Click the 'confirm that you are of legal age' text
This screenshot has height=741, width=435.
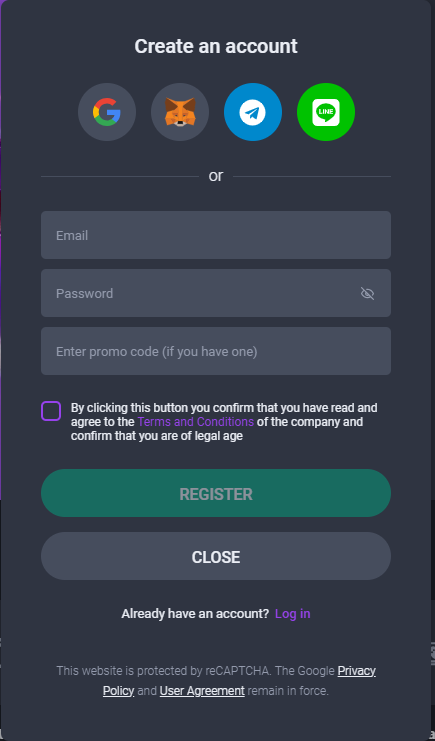tap(157, 436)
